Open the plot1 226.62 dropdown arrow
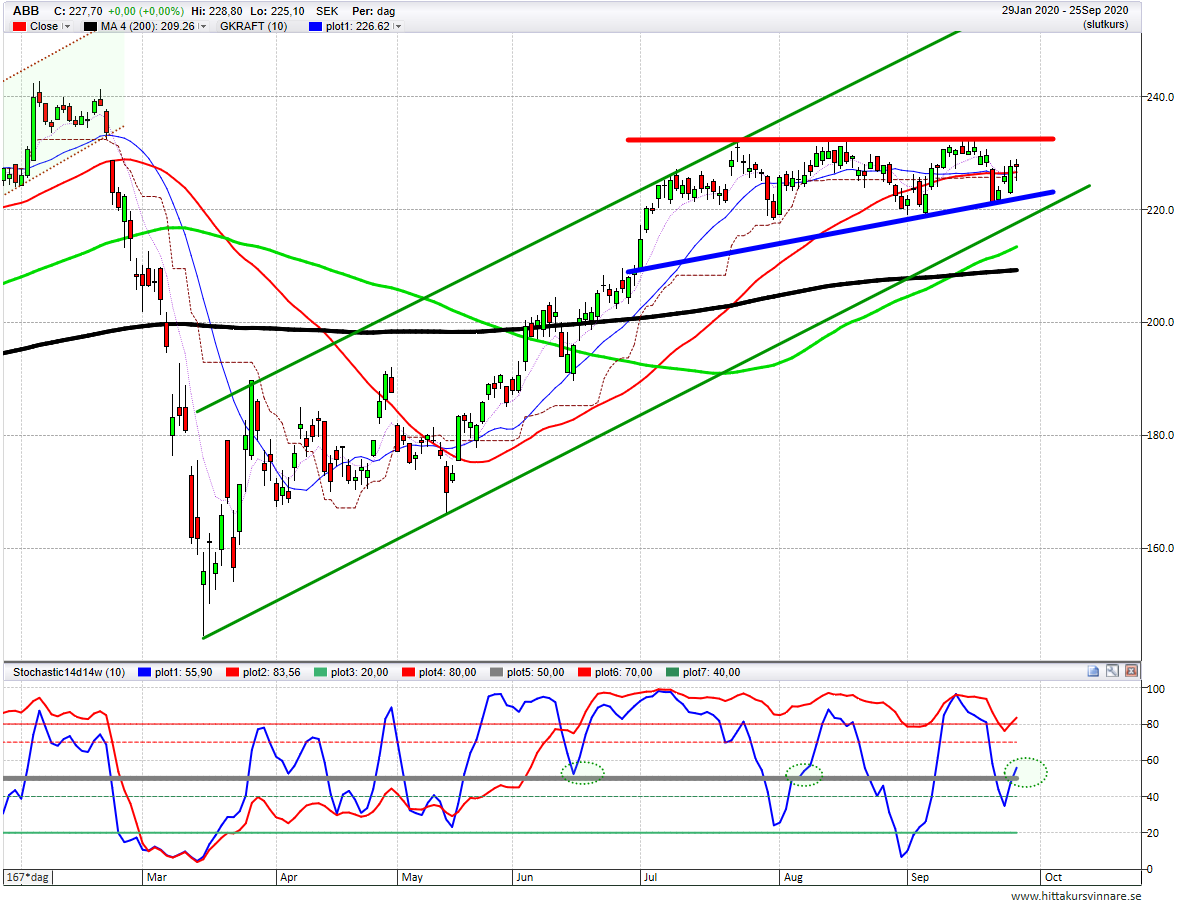The height and width of the screenshot is (901, 1186). 398,26
